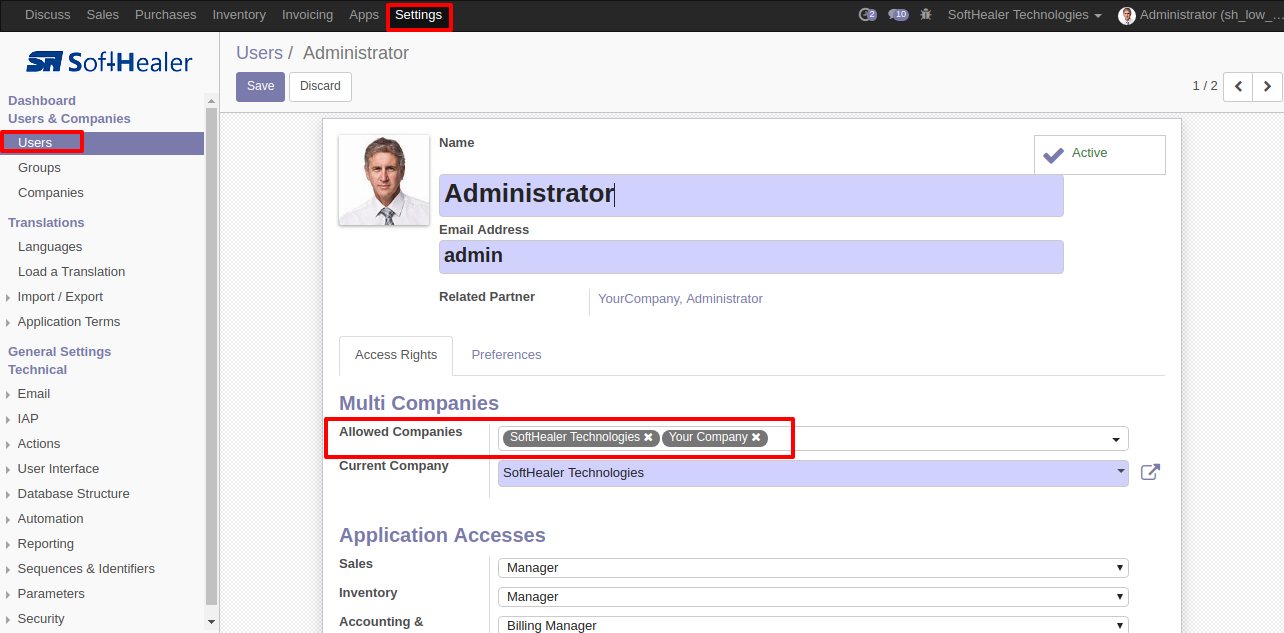The image size is (1284, 633).
Task: Open the Inventory access dropdown
Action: click(813, 597)
